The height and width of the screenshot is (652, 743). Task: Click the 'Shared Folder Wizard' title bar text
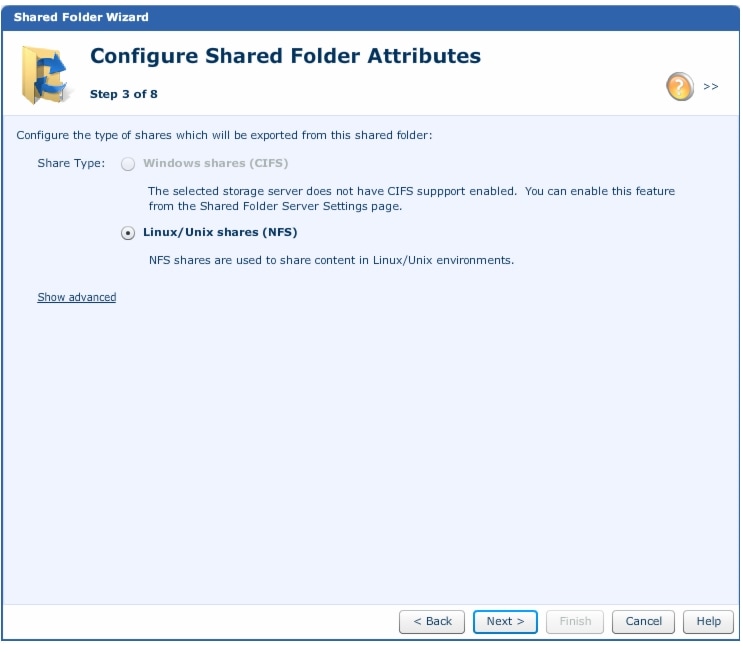81,18
